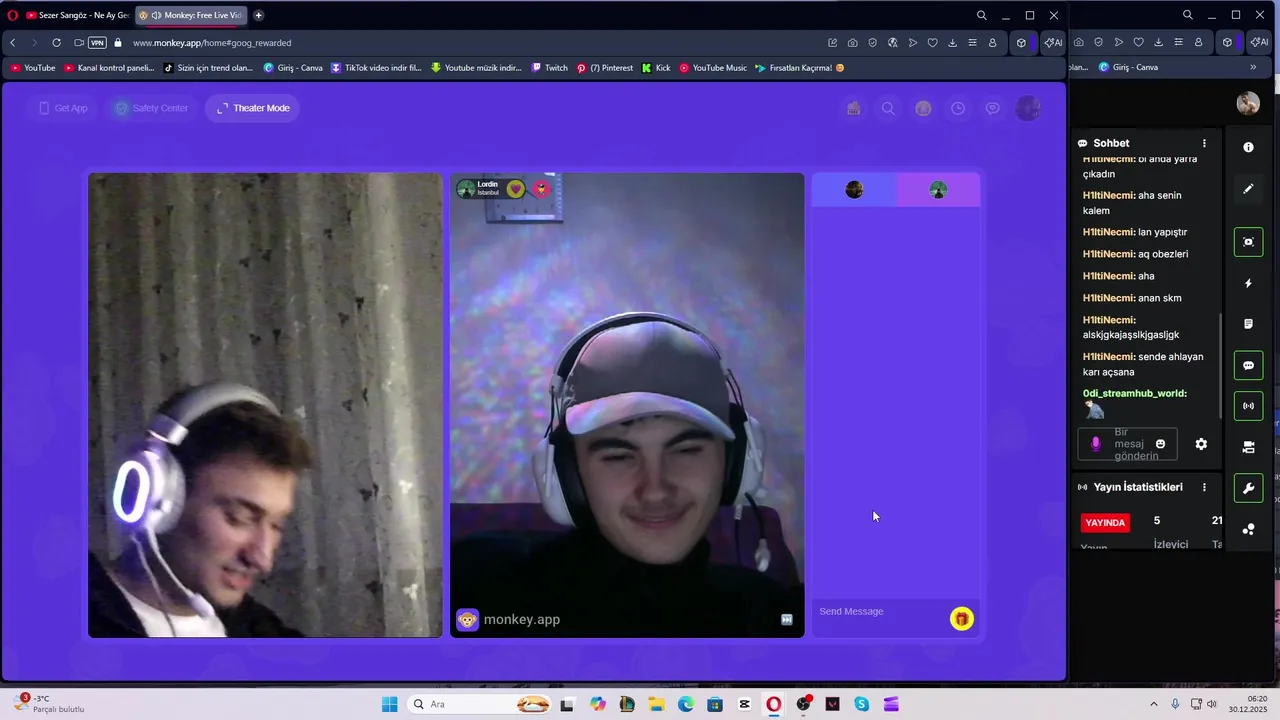Toggle the capture frame icon in stream sidebar

tap(1248, 242)
